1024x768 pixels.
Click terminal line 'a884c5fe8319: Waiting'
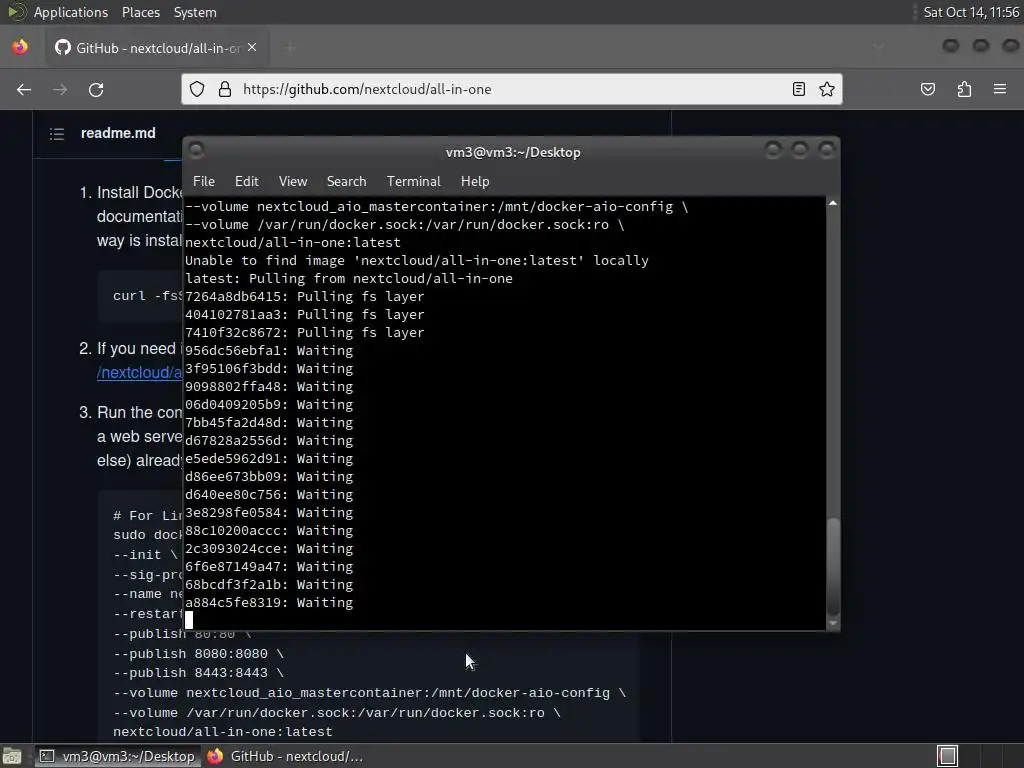pyautogui.click(x=269, y=603)
